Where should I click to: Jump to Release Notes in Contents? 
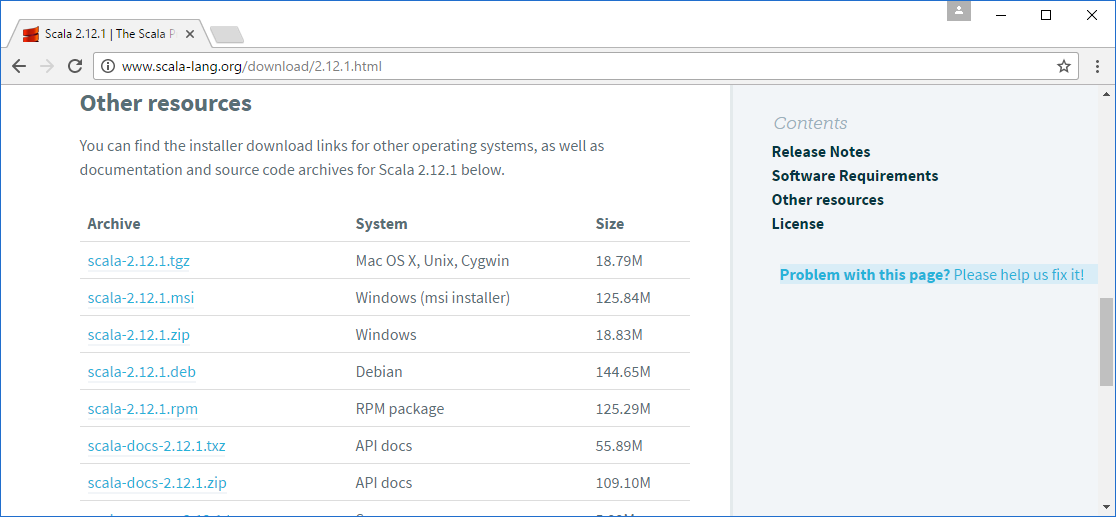[821, 152]
